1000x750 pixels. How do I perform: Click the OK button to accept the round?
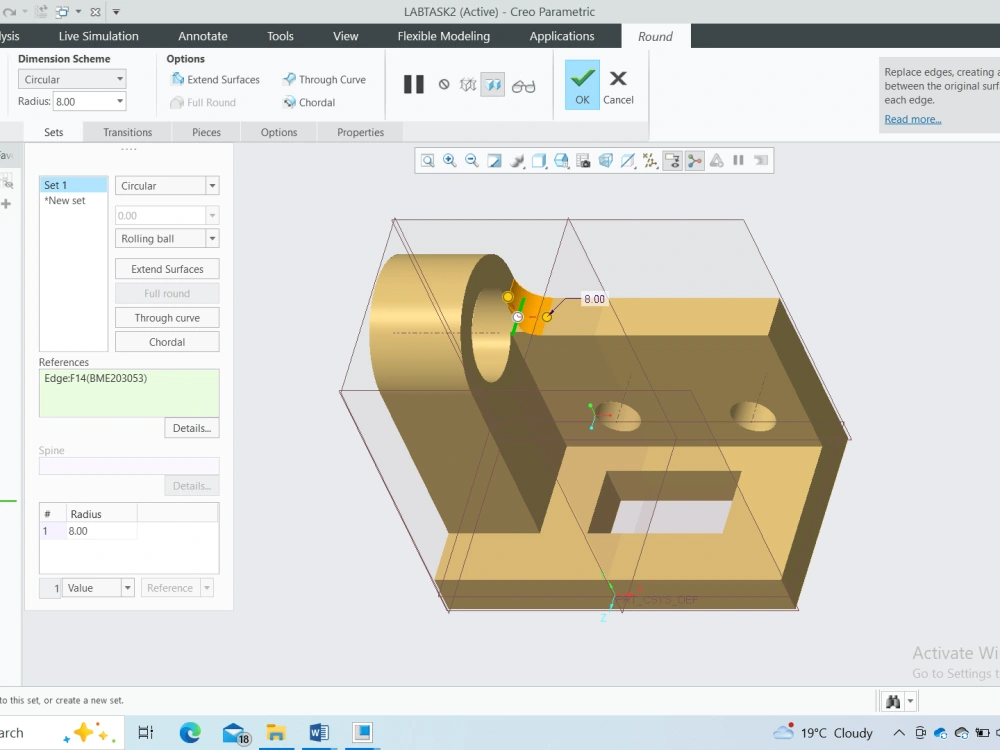tap(581, 85)
